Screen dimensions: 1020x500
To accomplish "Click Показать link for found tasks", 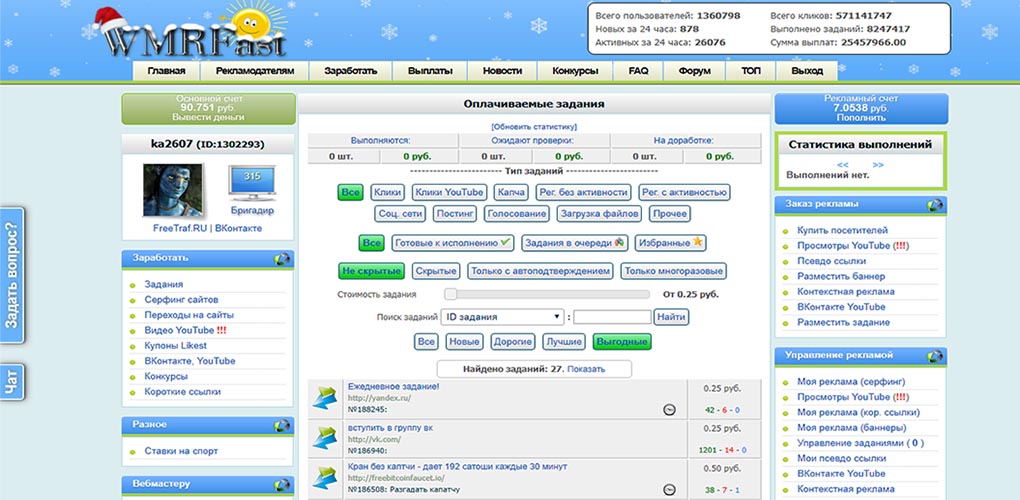I will tap(586, 369).
